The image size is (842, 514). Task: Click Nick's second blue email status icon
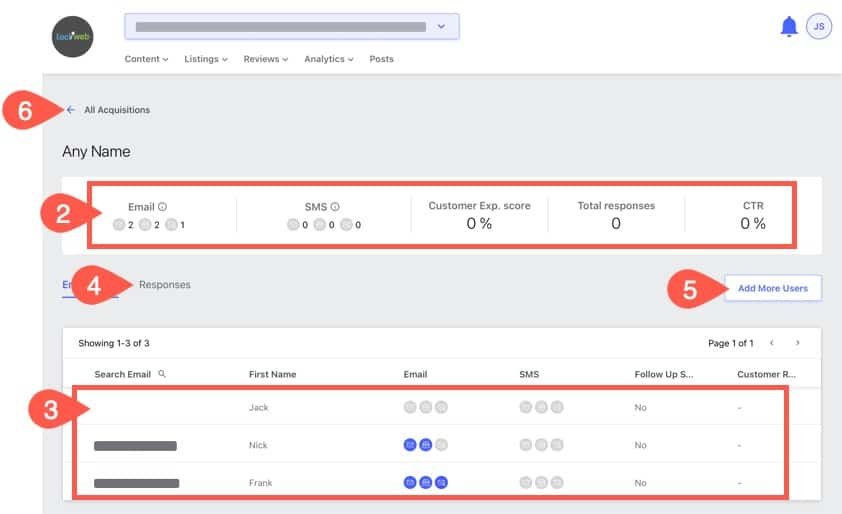pos(425,445)
